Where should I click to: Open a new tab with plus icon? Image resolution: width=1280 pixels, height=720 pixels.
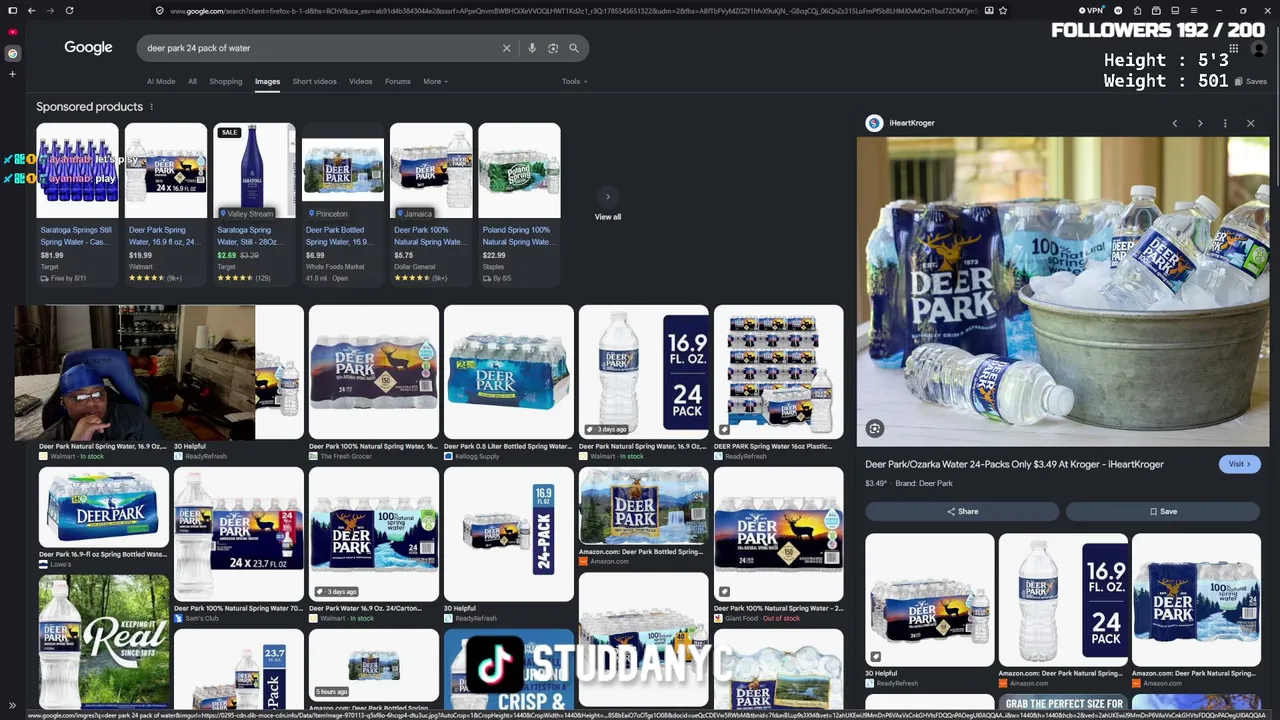pos(12,74)
